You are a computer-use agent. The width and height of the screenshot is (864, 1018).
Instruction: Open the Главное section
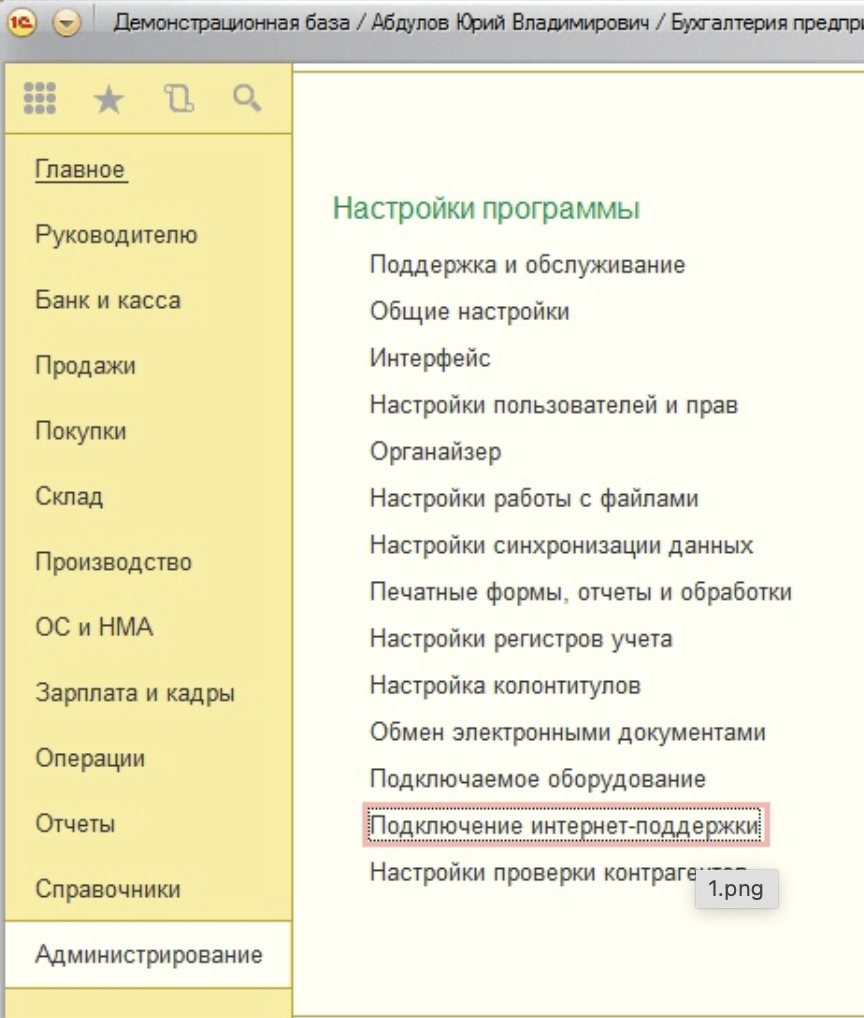(81, 170)
